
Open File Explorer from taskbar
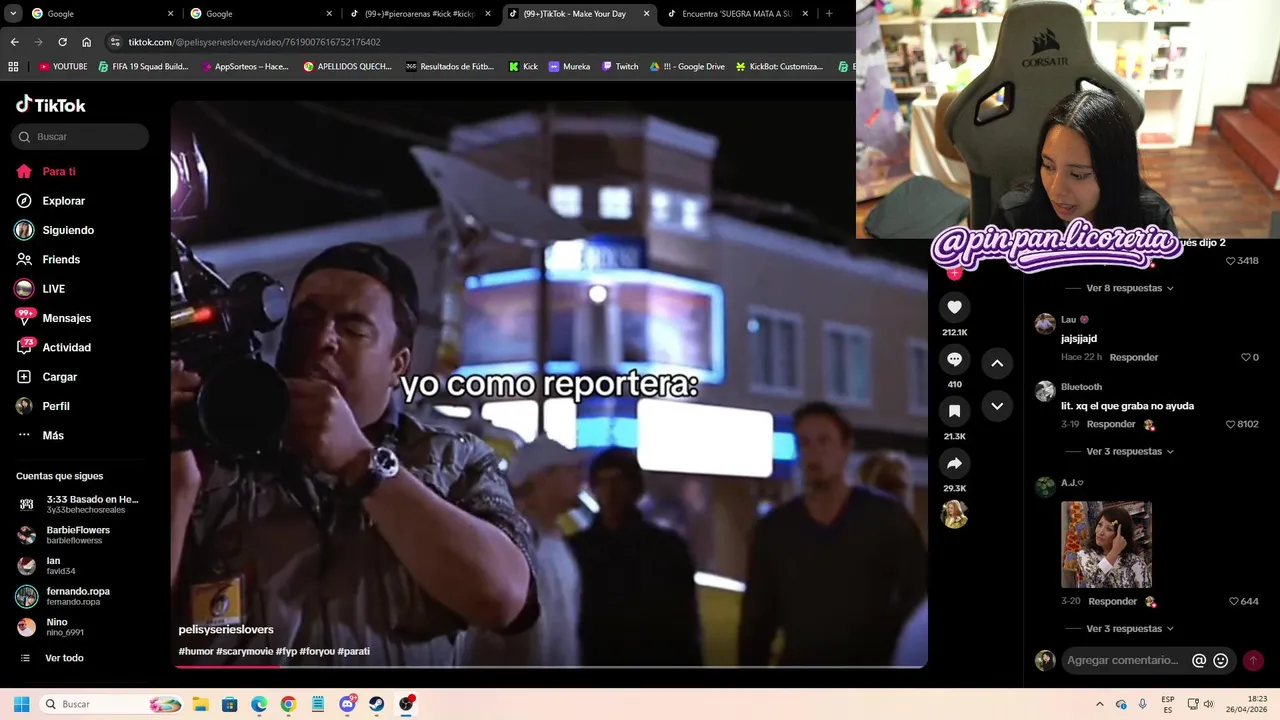[200, 704]
